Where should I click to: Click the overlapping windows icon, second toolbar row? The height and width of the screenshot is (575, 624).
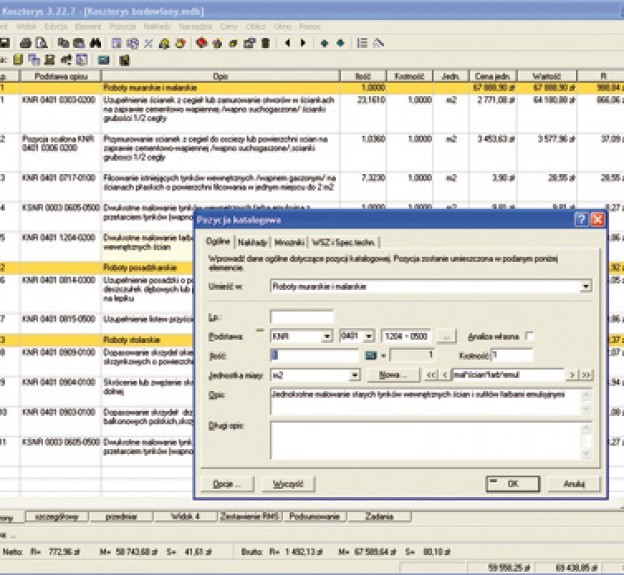(34, 60)
